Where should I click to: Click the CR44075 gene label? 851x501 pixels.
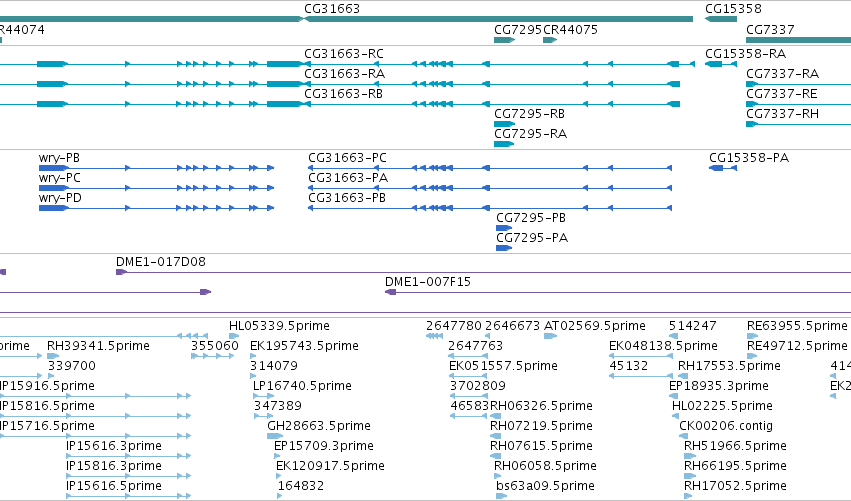tap(570, 30)
